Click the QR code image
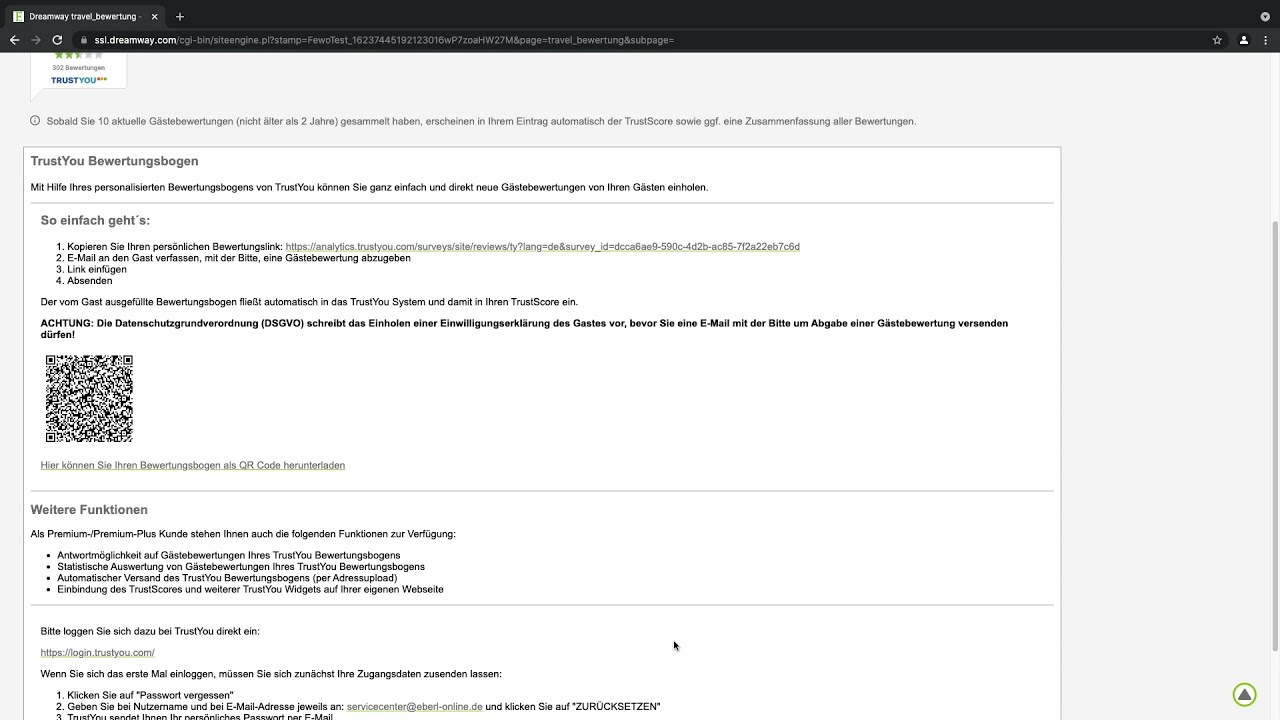 pos(89,399)
